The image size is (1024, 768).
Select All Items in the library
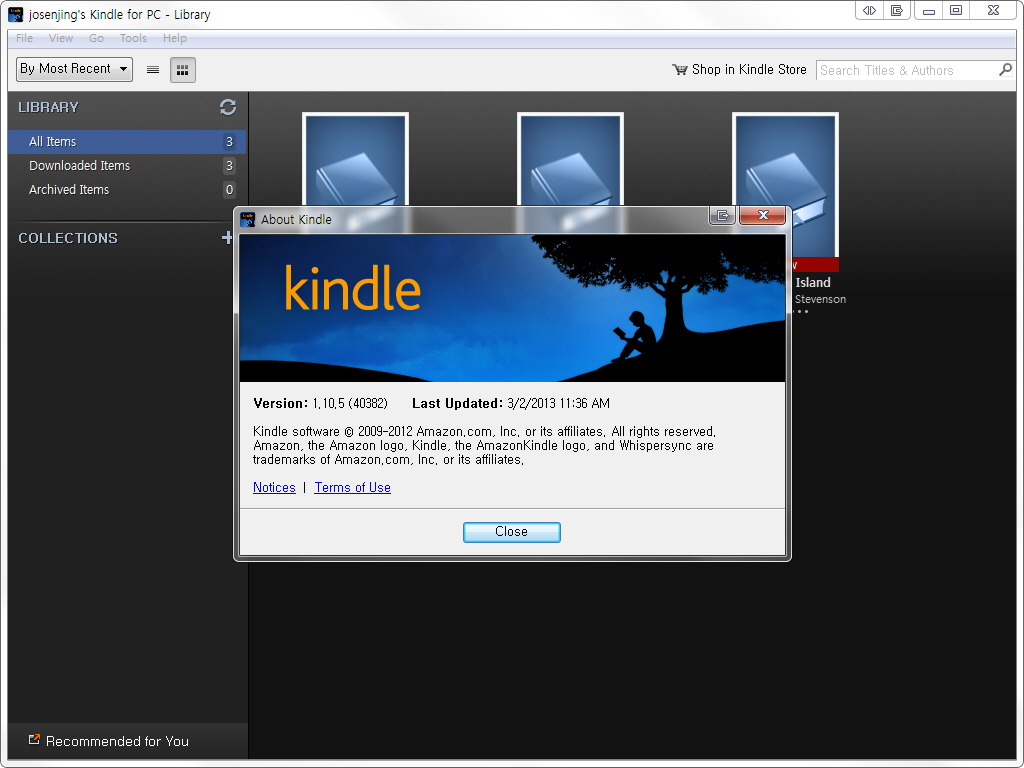tap(127, 142)
